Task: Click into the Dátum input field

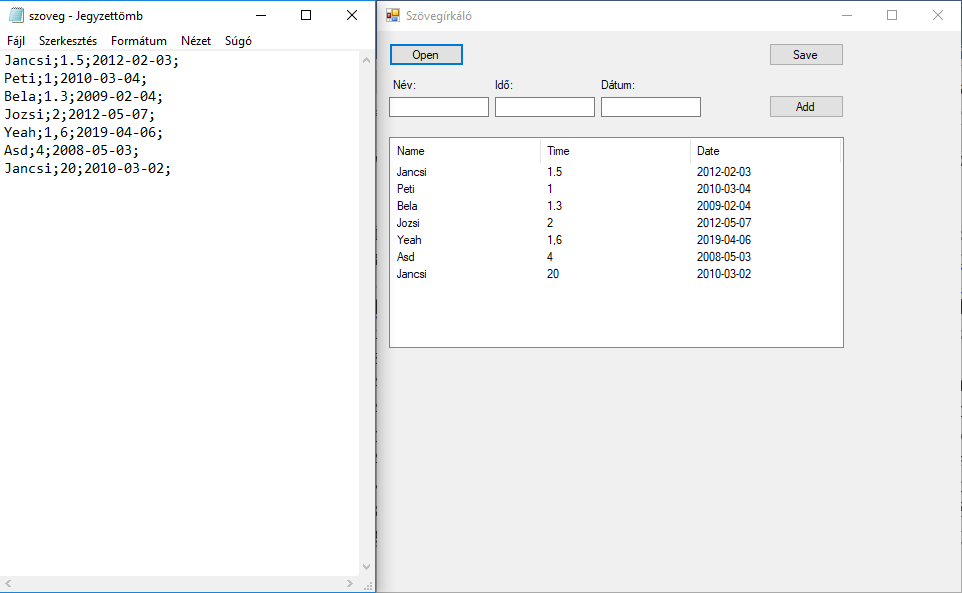Action: click(x=650, y=107)
